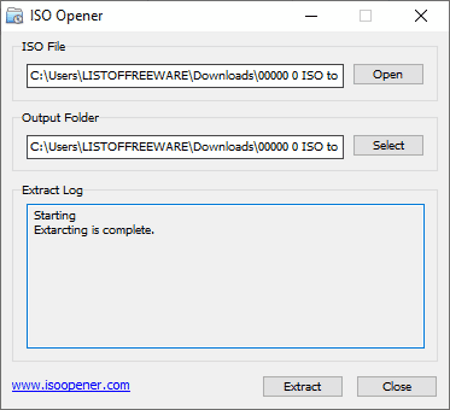
Task: Click inside the Extract Log text area
Action: point(225,276)
